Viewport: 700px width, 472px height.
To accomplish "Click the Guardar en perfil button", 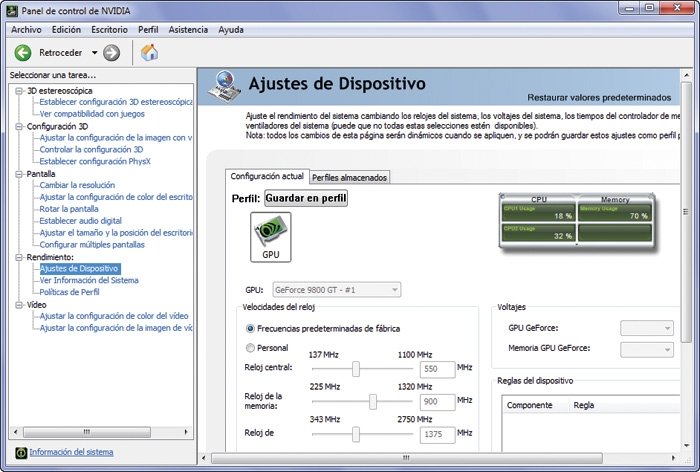I will tap(306, 198).
